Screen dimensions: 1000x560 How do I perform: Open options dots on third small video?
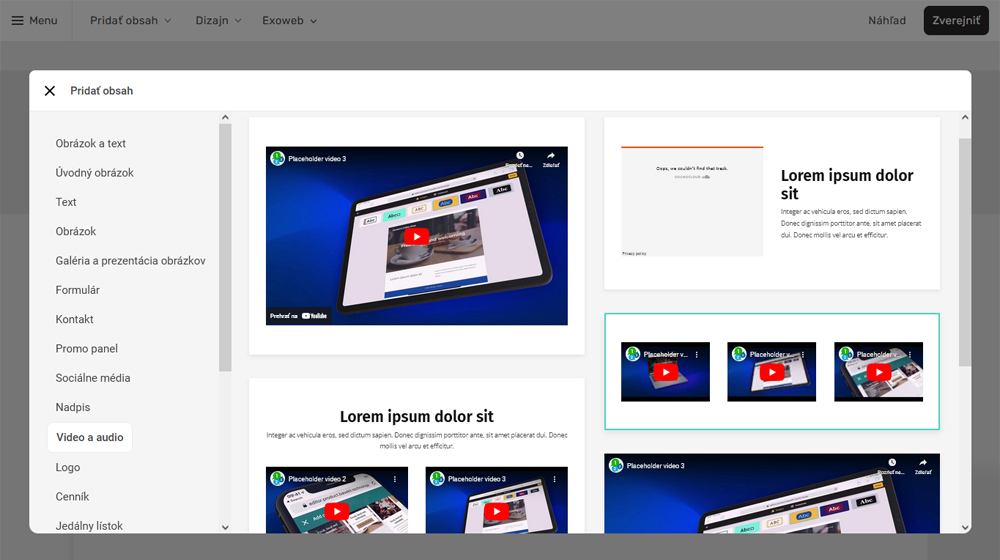pos(910,354)
